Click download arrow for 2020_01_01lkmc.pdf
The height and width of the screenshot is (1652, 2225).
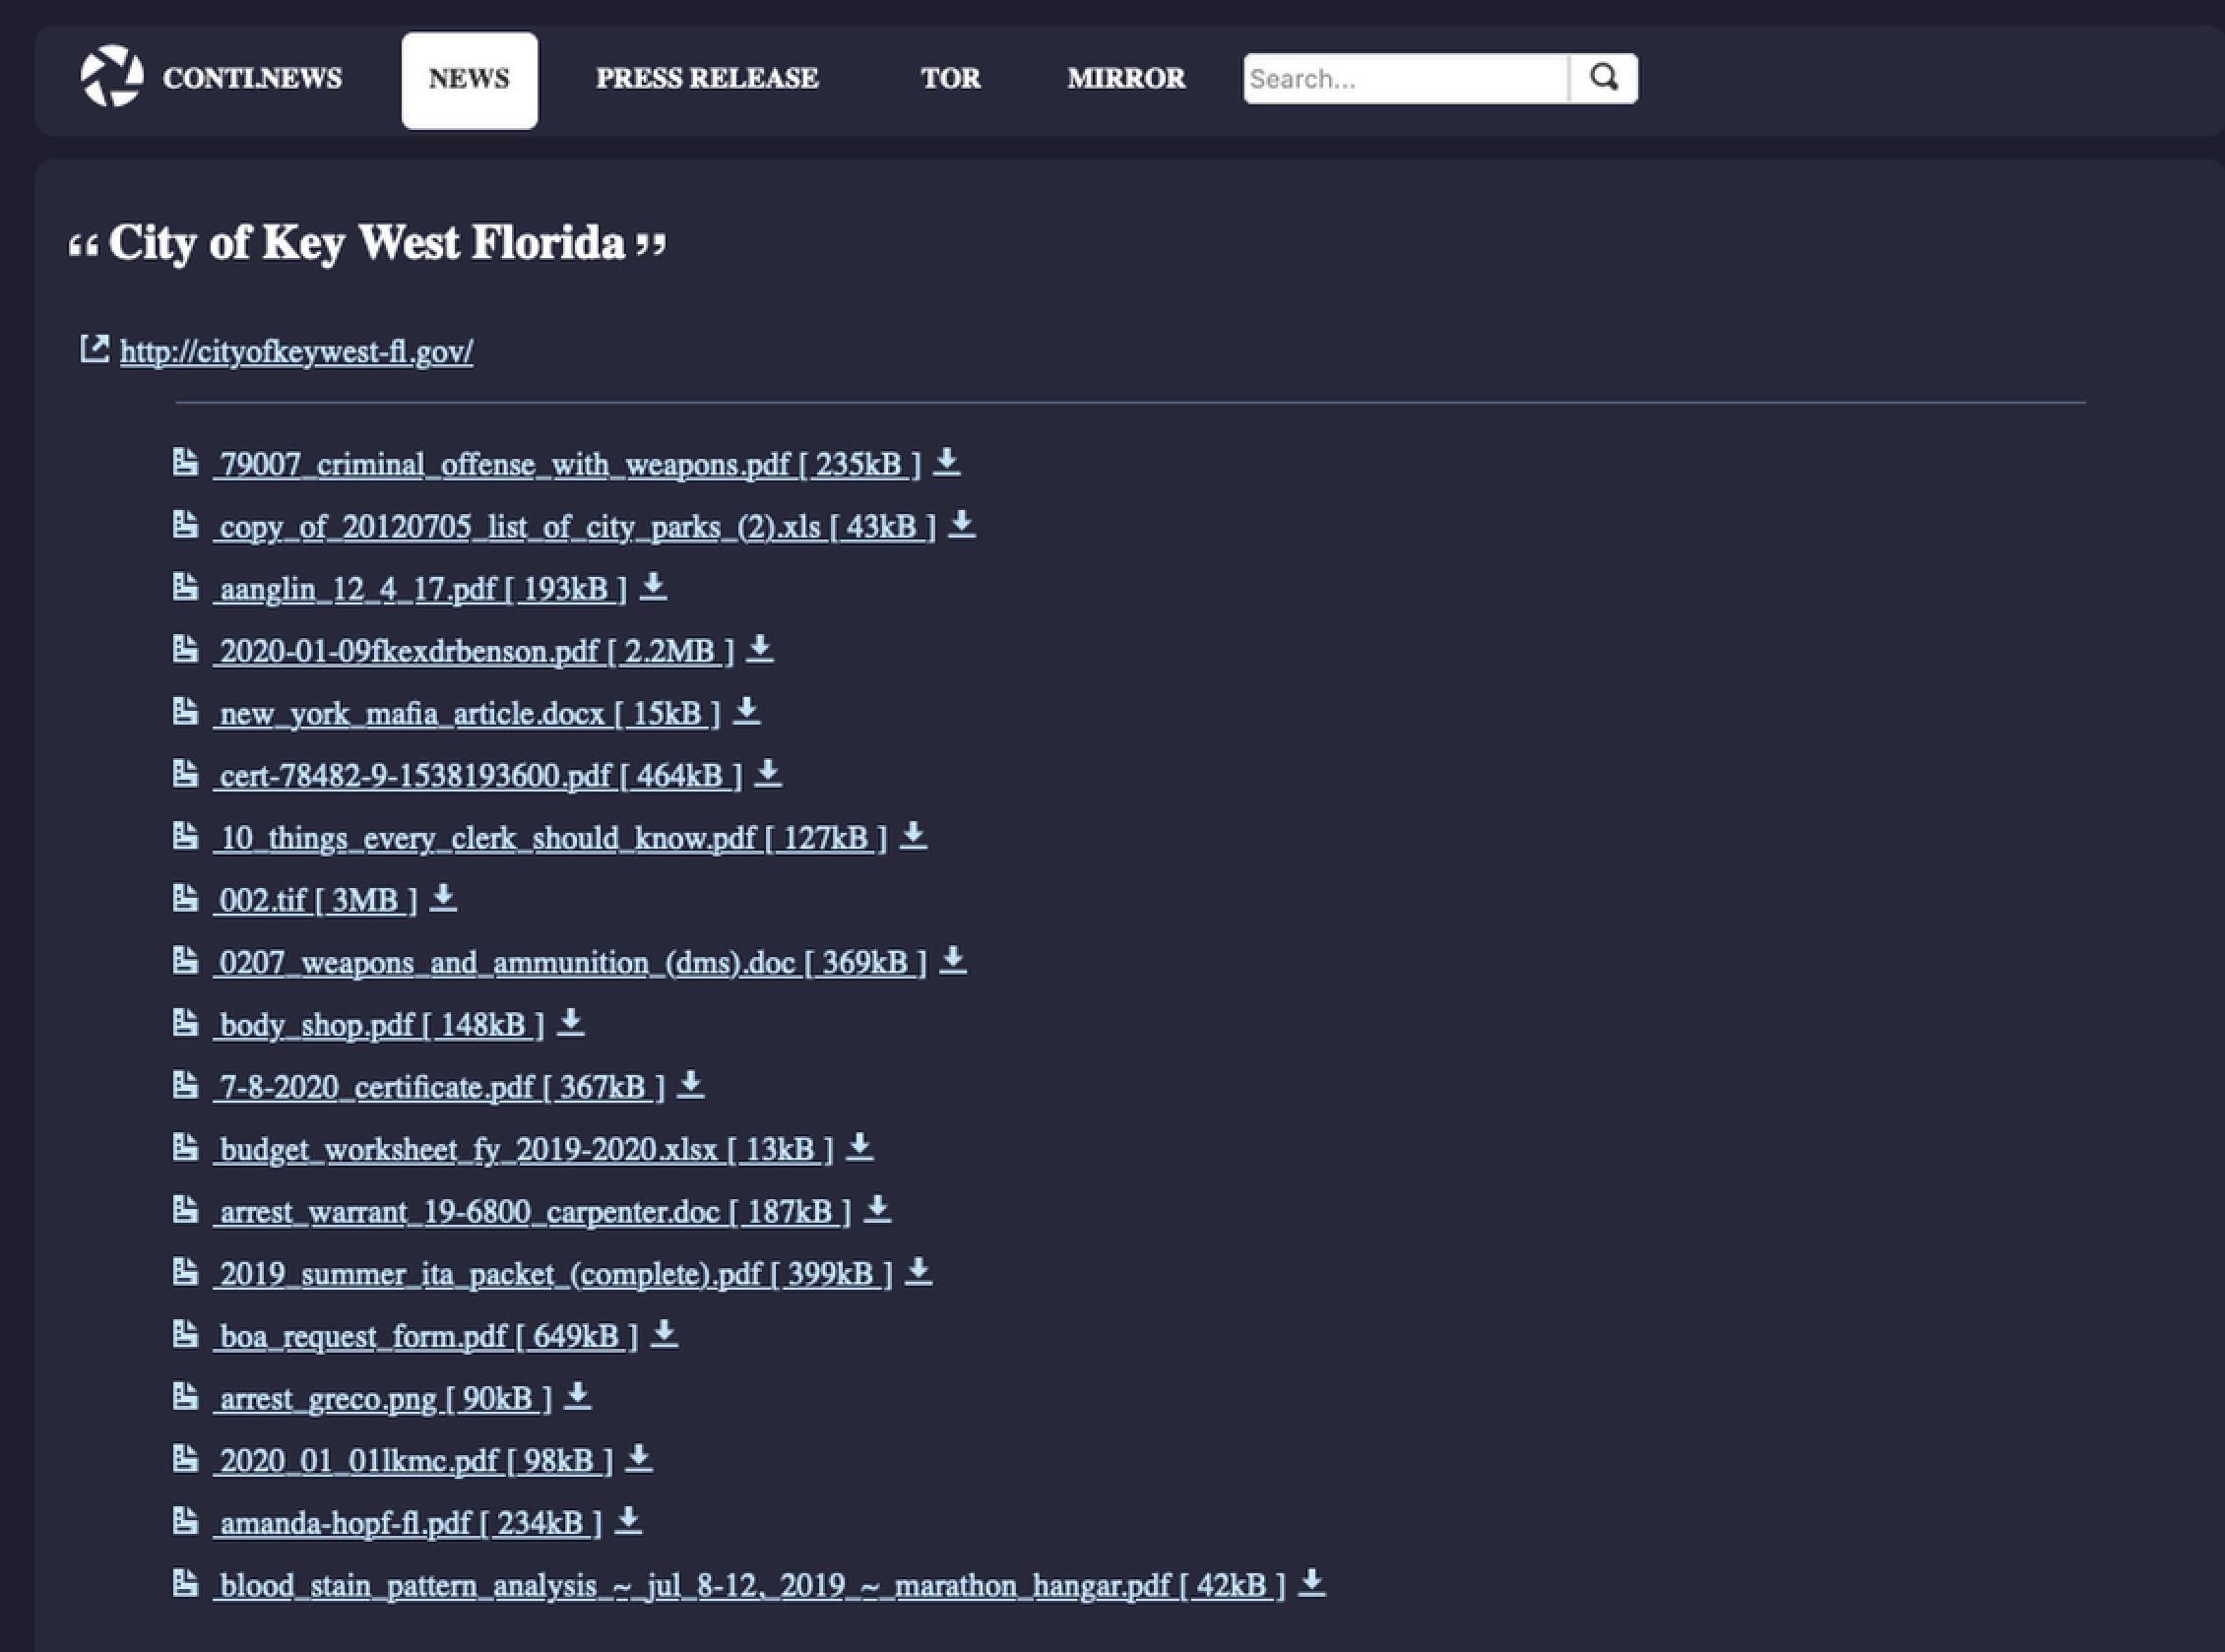pos(639,1459)
